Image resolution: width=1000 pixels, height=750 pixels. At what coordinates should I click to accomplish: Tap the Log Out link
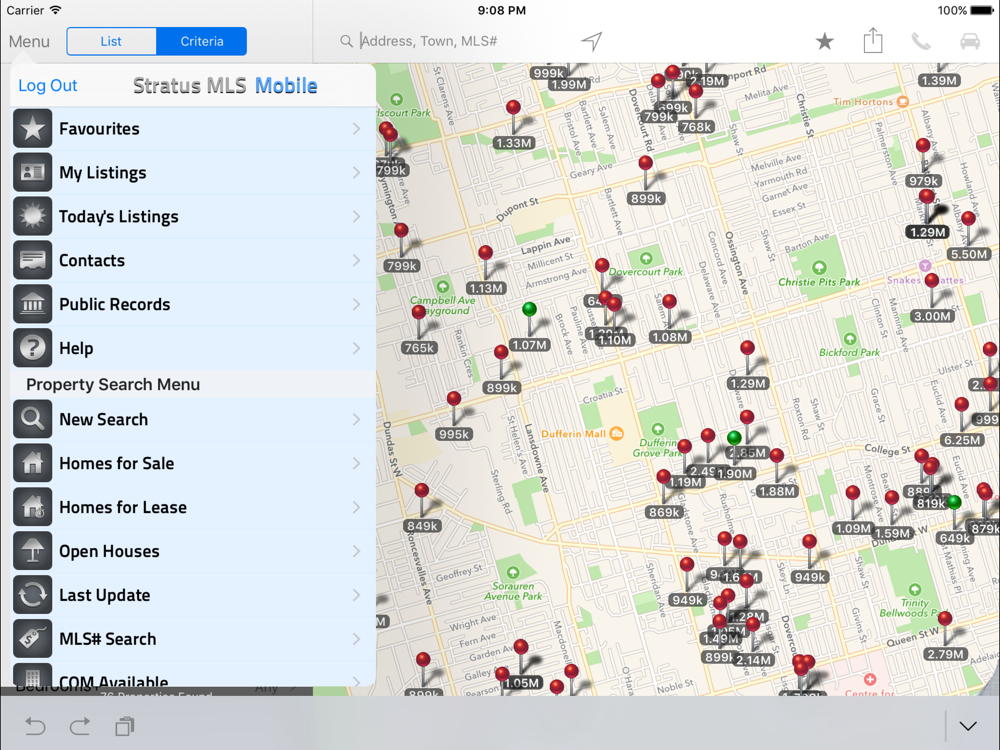click(48, 85)
